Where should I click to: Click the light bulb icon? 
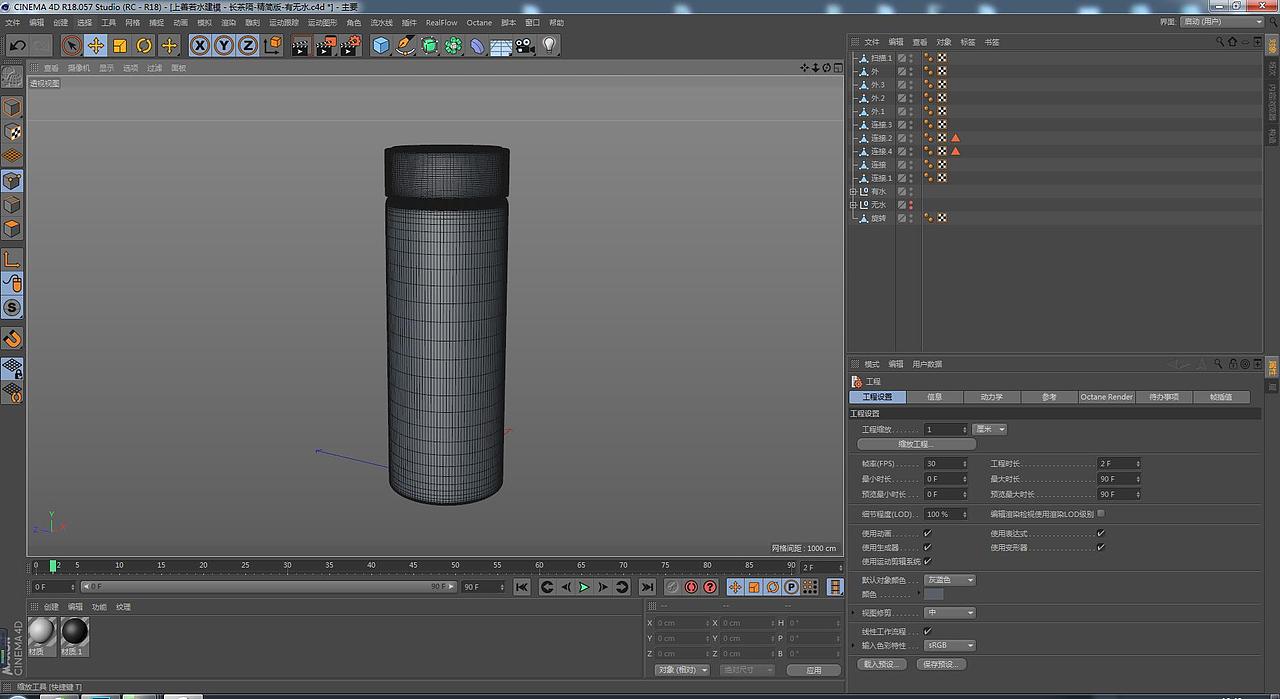[549, 45]
